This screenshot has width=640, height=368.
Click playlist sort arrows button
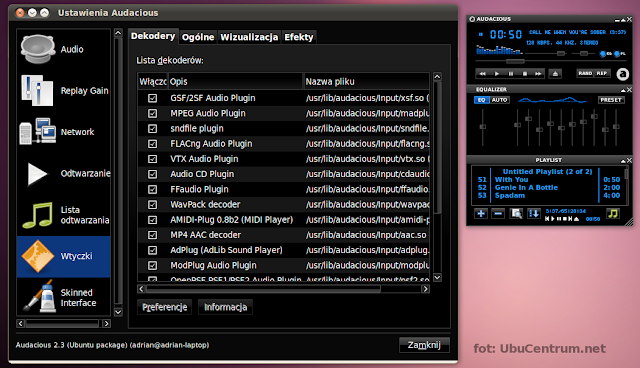point(533,213)
